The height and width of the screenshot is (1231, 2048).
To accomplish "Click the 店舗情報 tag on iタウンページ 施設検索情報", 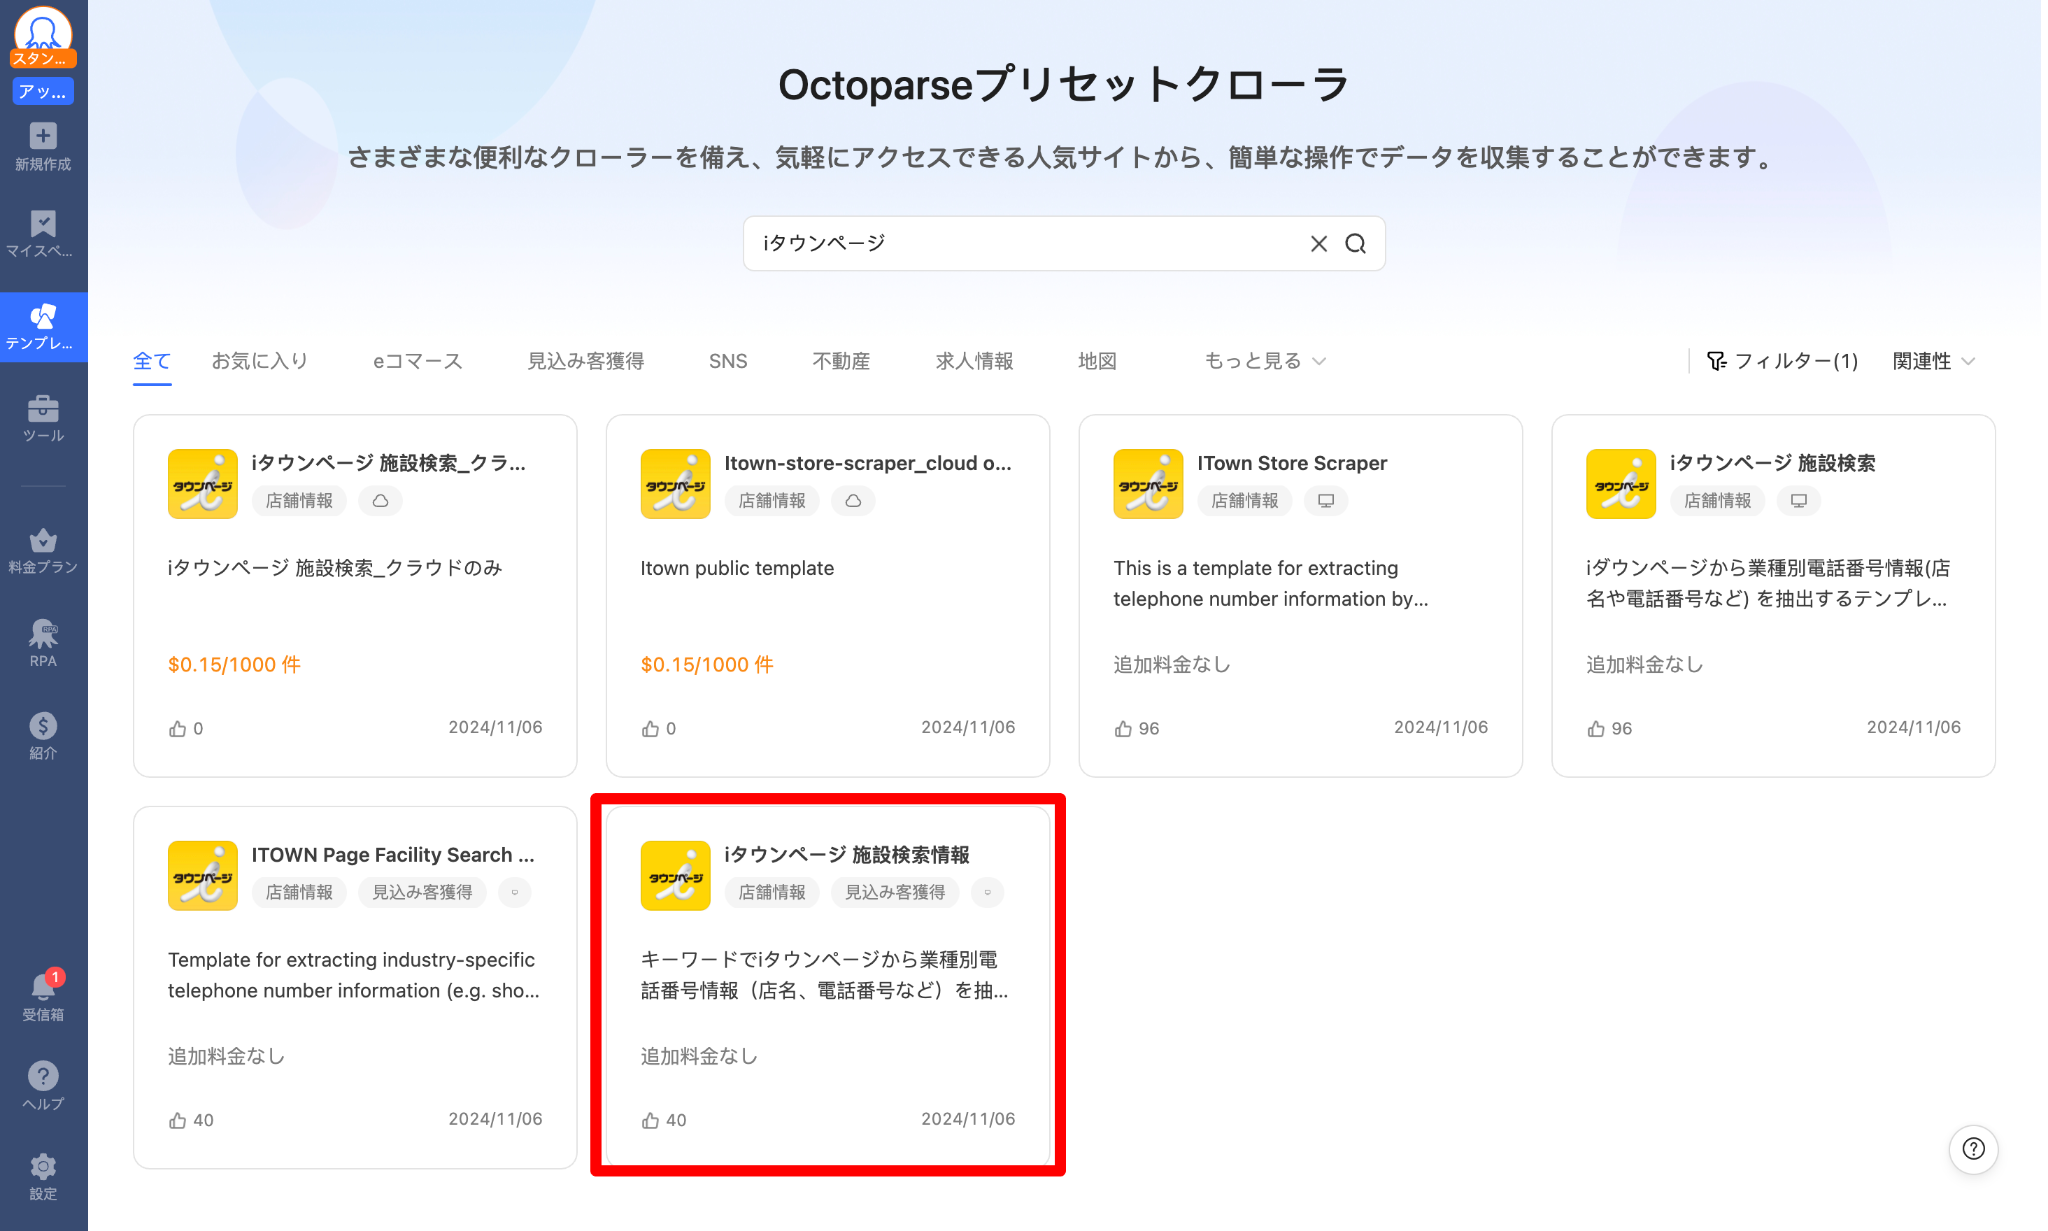I will coord(771,892).
